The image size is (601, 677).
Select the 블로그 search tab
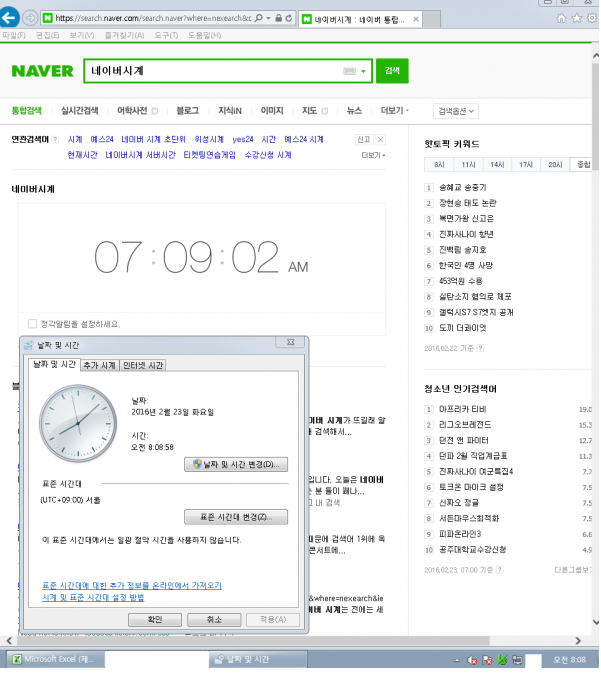pyautogui.click(x=188, y=111)
